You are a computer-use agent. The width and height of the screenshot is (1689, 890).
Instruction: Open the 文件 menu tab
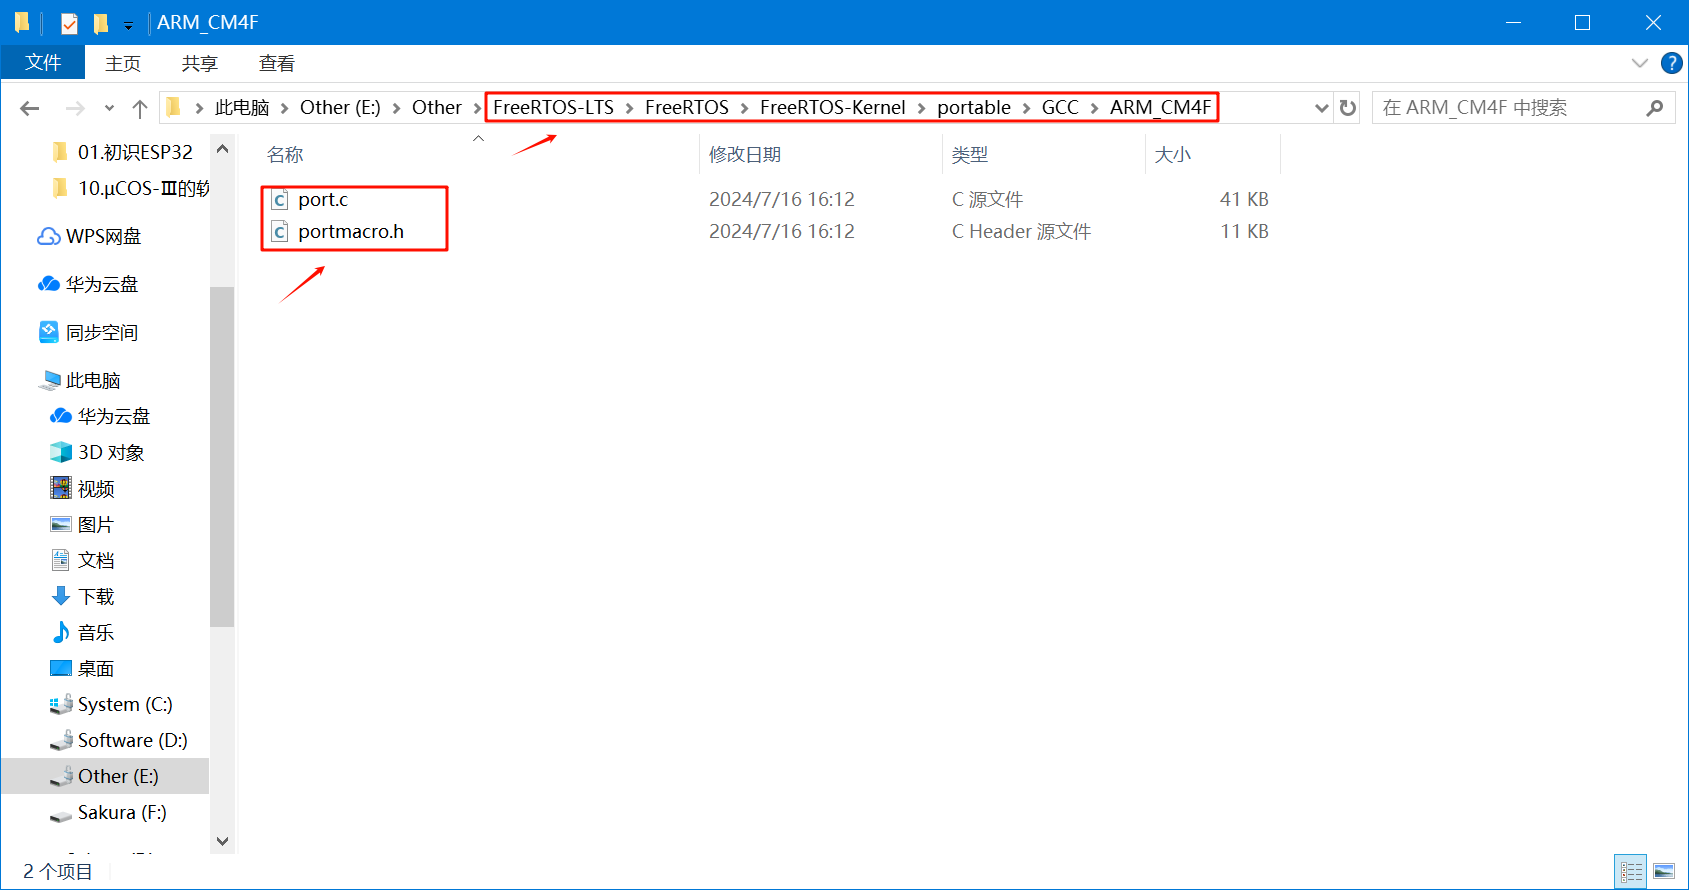(43, 62)
